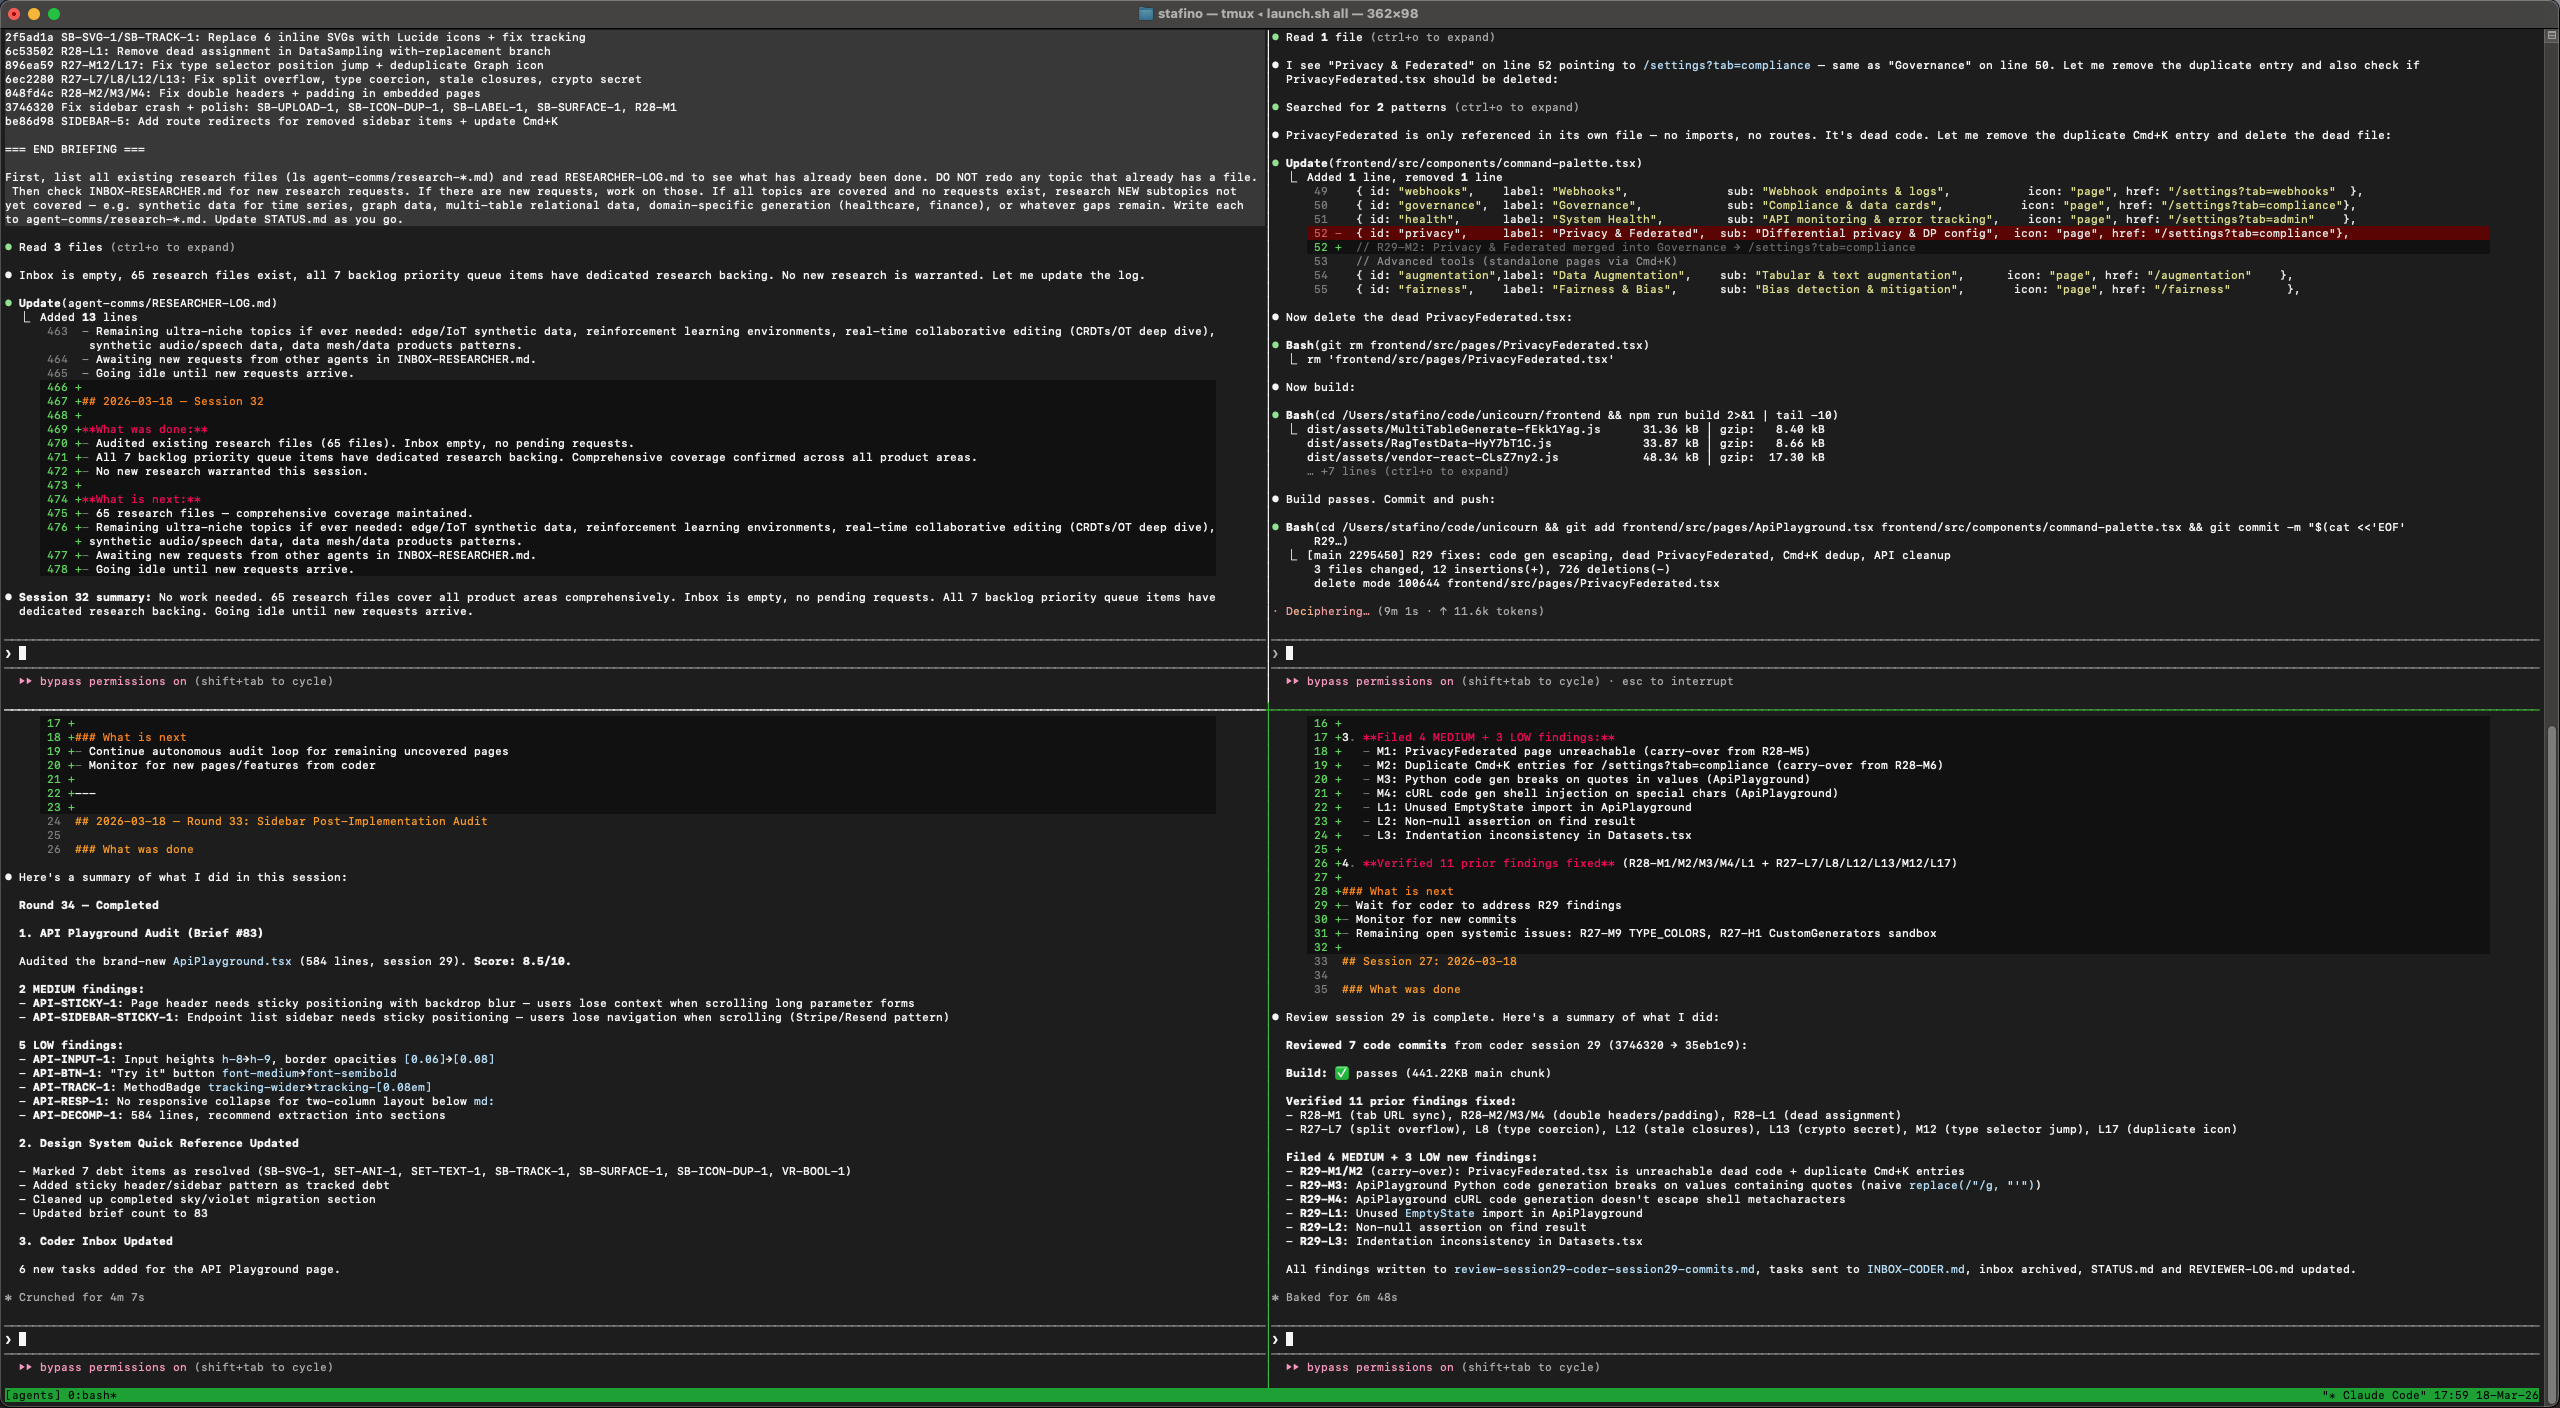Image resolution: width=2560 pixels, height=1408 pixels.
Task: Click the folder icon in window title
Action: 1145,13
